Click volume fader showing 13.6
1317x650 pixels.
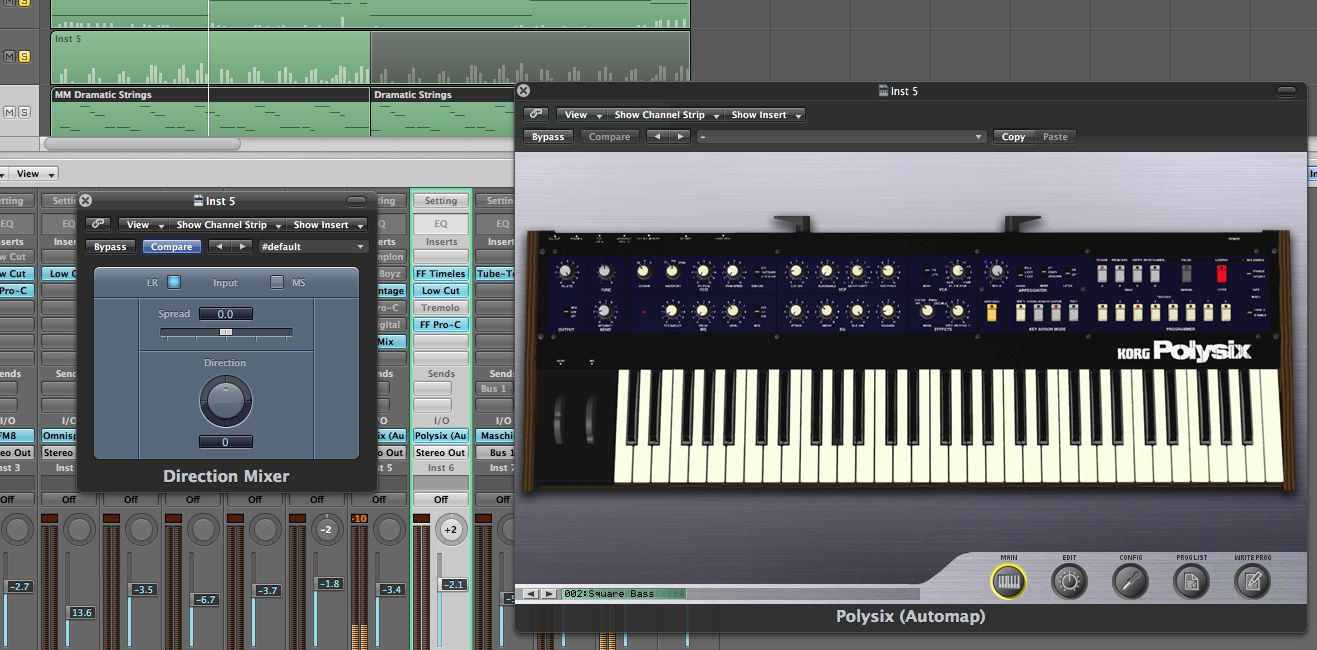[79, 612]
